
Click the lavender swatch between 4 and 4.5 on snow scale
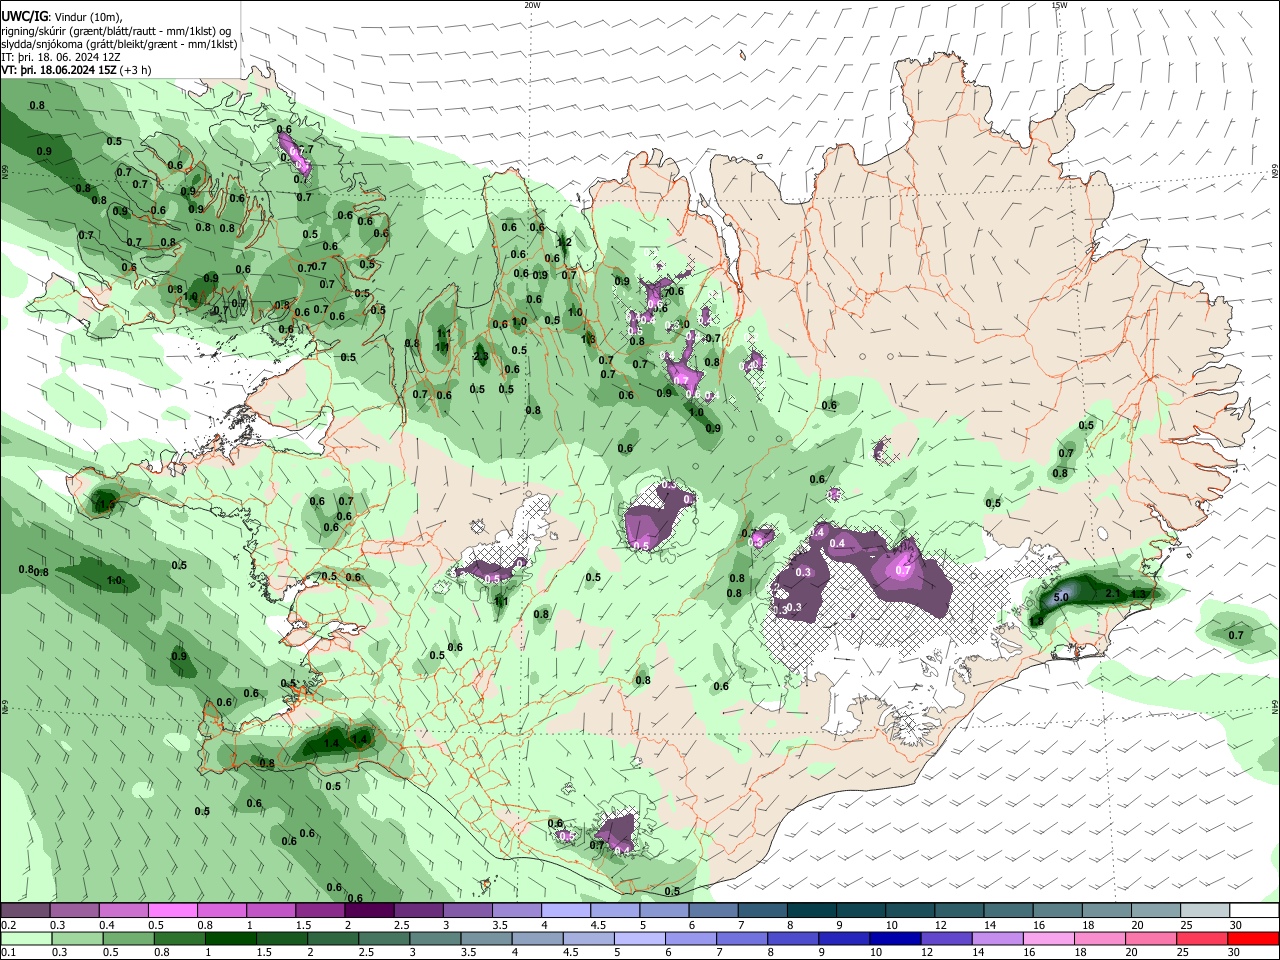point(566,910)
